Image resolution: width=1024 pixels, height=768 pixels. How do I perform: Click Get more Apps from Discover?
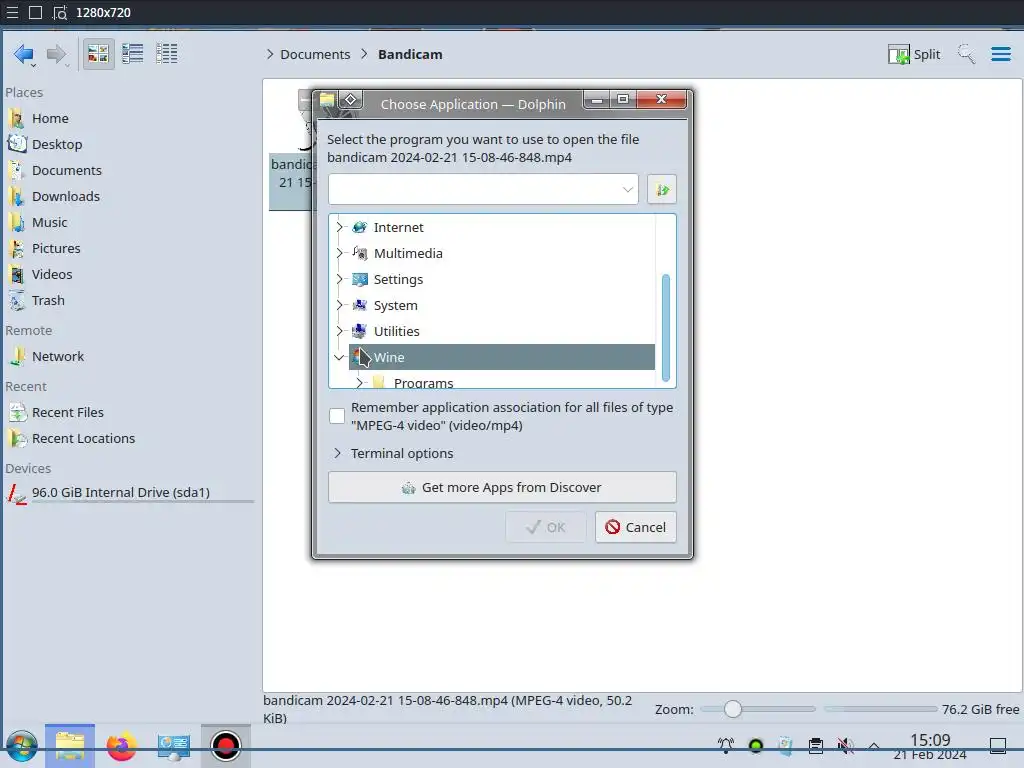[502, 487]
